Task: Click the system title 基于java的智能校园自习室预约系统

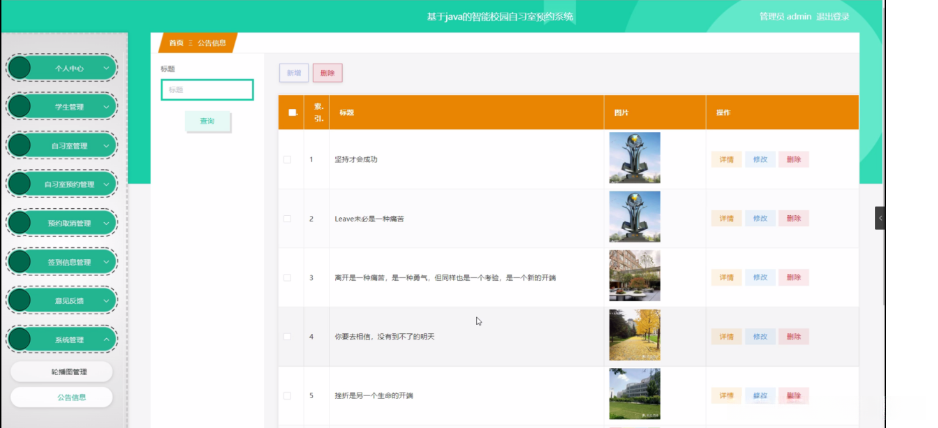Action: pyautogui.click(x=500, y=17)
